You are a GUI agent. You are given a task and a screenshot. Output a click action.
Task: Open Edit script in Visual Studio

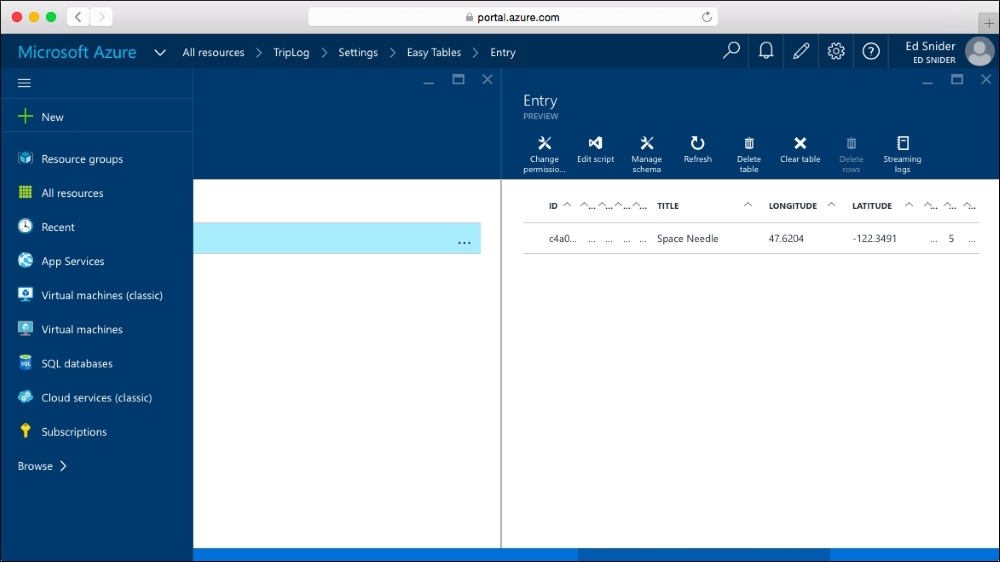coord(595,150)
